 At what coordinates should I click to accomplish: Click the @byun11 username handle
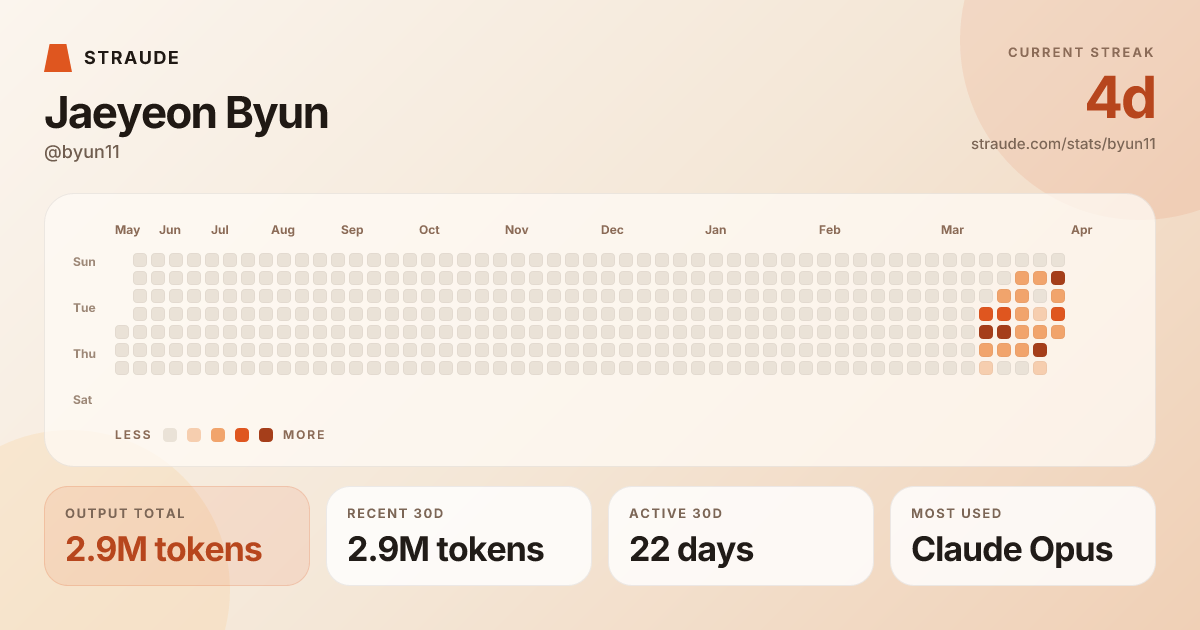point(82,152)
